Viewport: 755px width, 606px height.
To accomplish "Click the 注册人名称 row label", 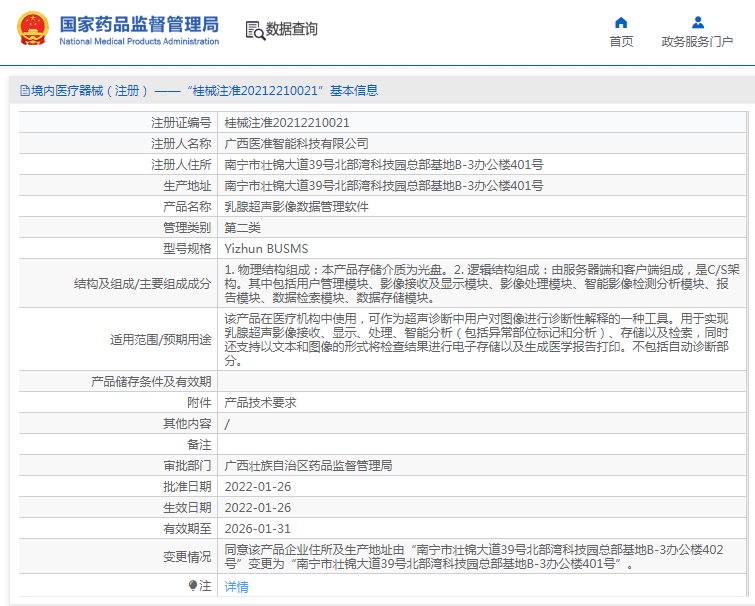I will point(181,143).
